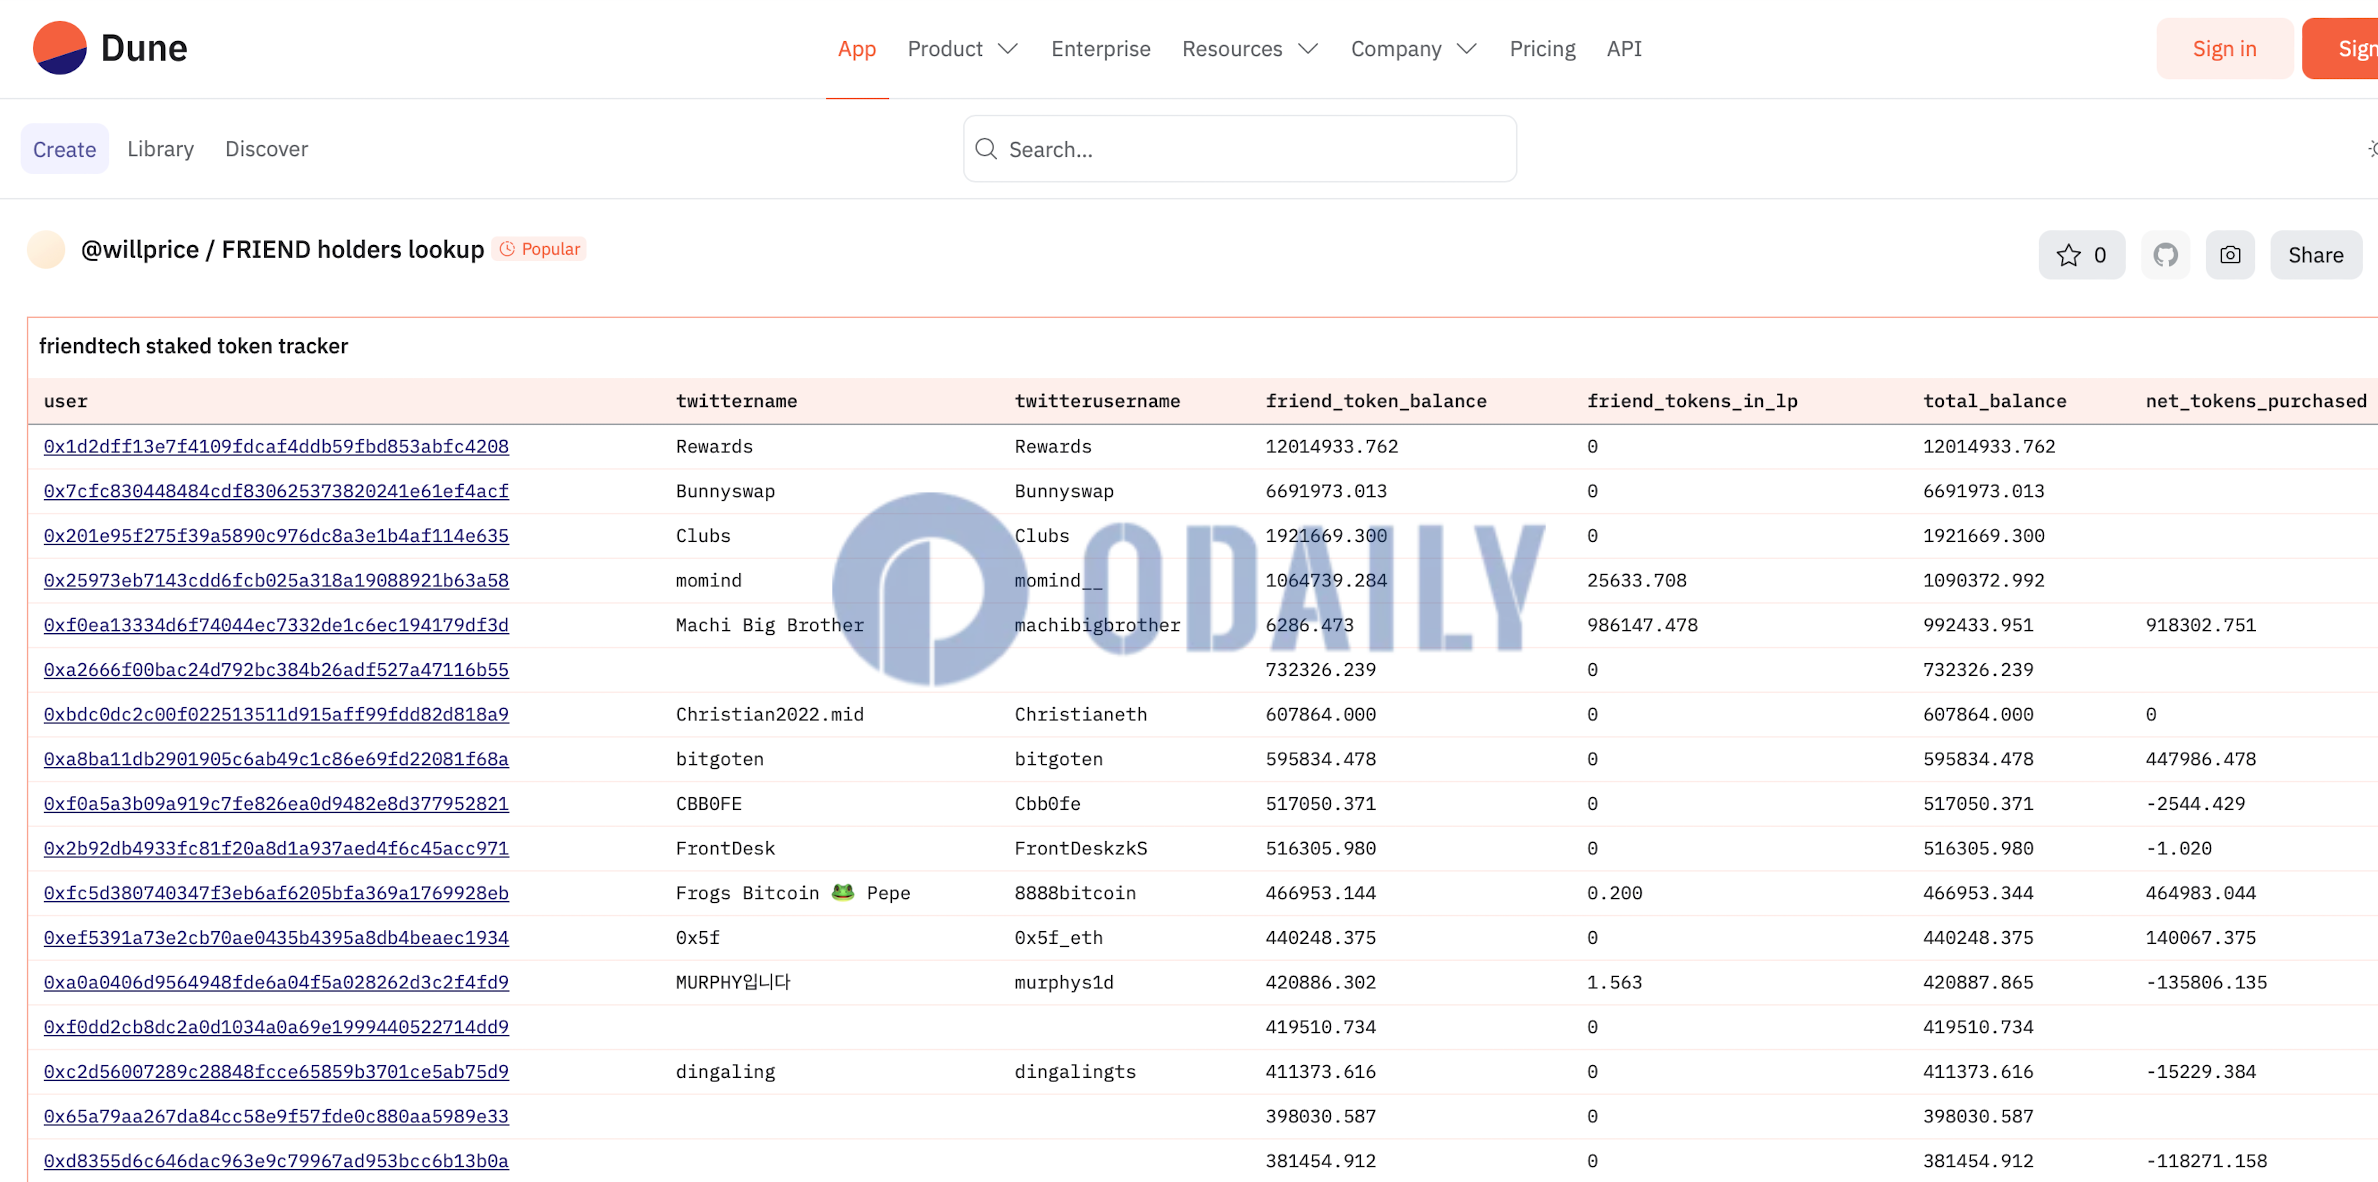The image size is (2378, 1182).
Task: Open the GitHub icon button
Action: (x=2165, y=255)
